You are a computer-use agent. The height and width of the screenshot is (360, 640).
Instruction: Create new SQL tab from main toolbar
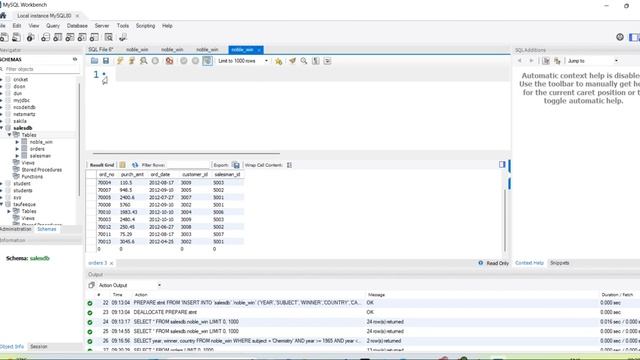point(4,37)
